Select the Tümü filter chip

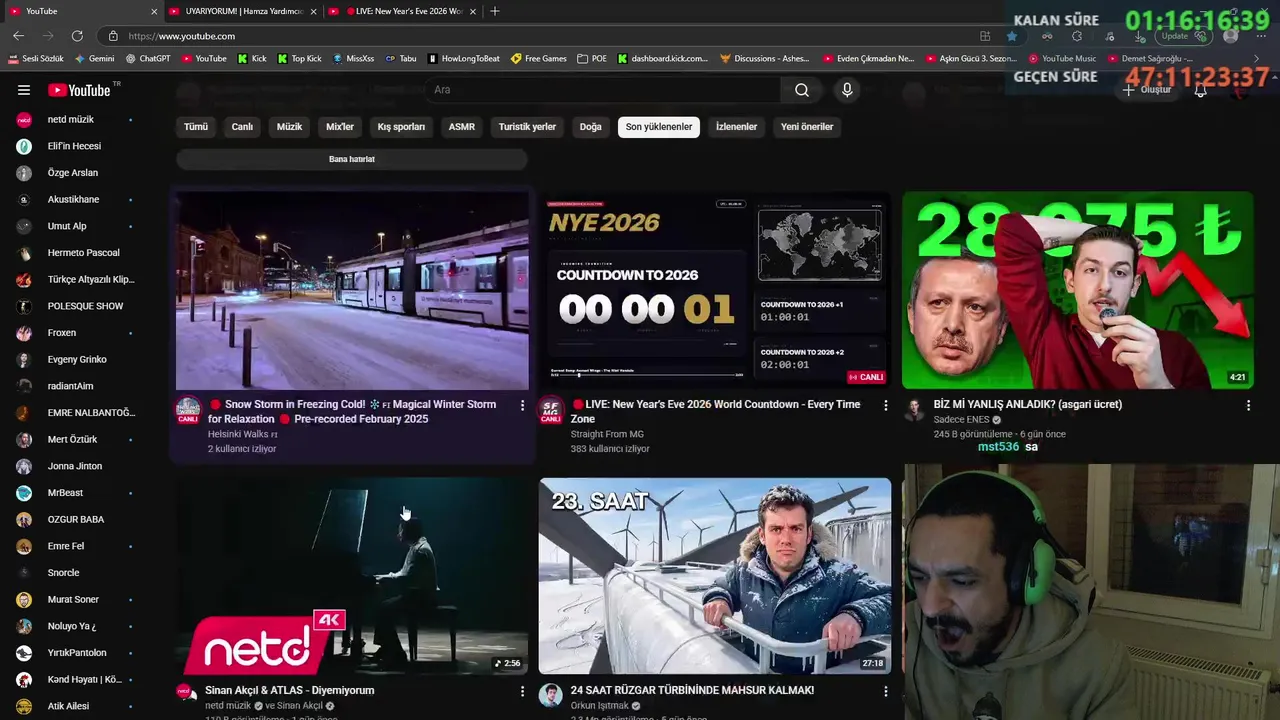tap(196, 127)
